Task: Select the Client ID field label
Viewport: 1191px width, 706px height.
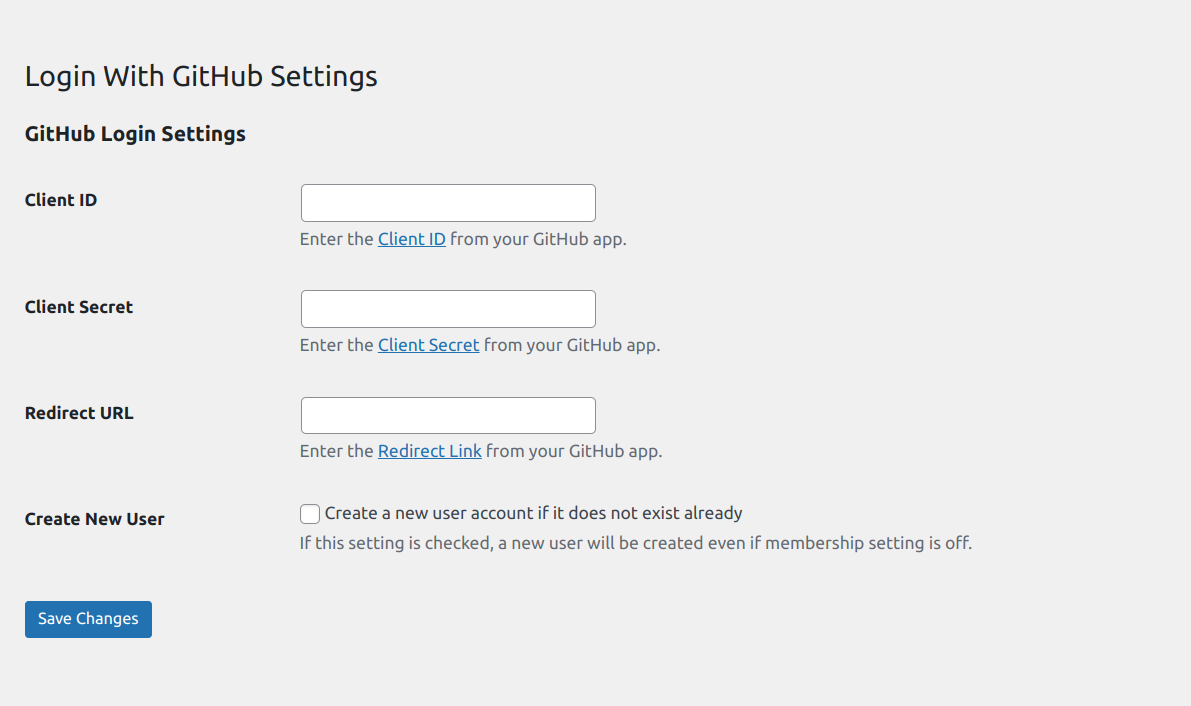Action: pos(61,200)
